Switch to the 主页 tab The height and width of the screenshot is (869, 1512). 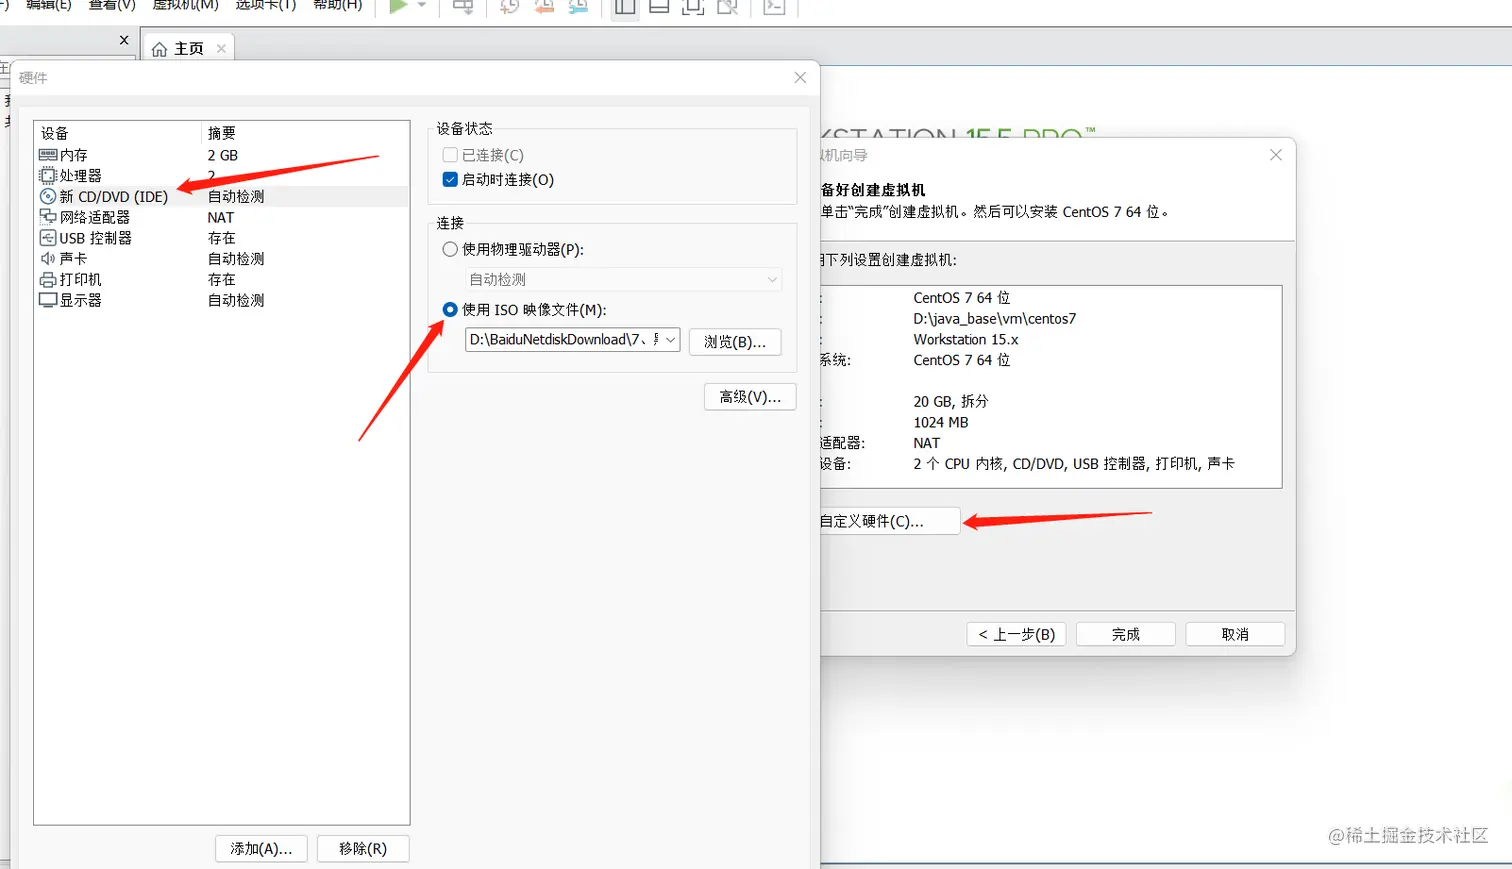pyautogui.click(x=188, y=47)
